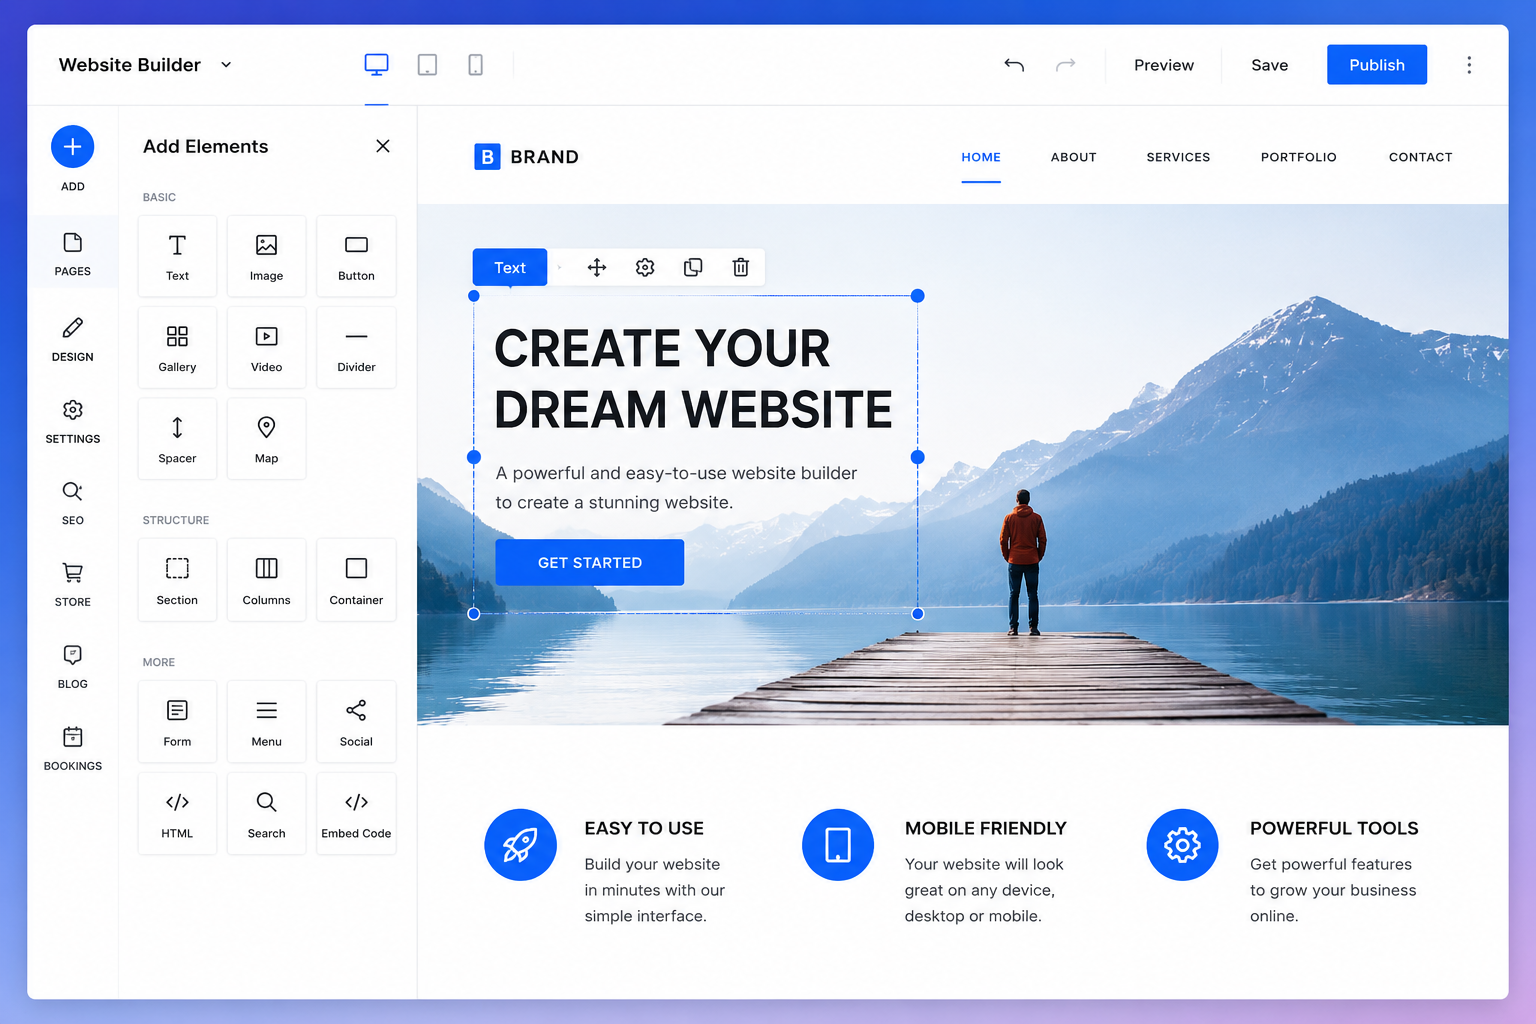Screen dimensions: 1536x1024
Task: Open the site Preview
Action: coord(1164,65)
